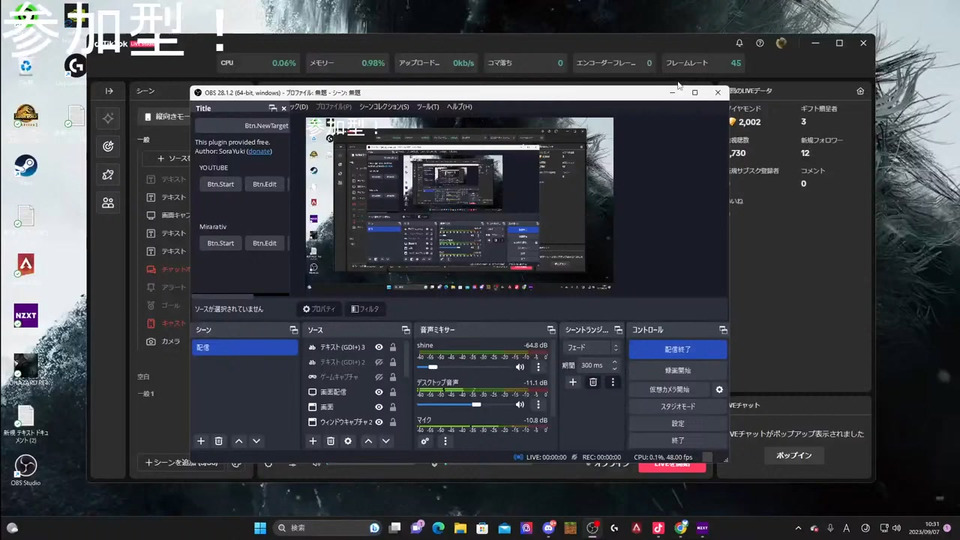
Task: Click the Mirarativ Btn.Edit button
Action: (x=264, y=243)
